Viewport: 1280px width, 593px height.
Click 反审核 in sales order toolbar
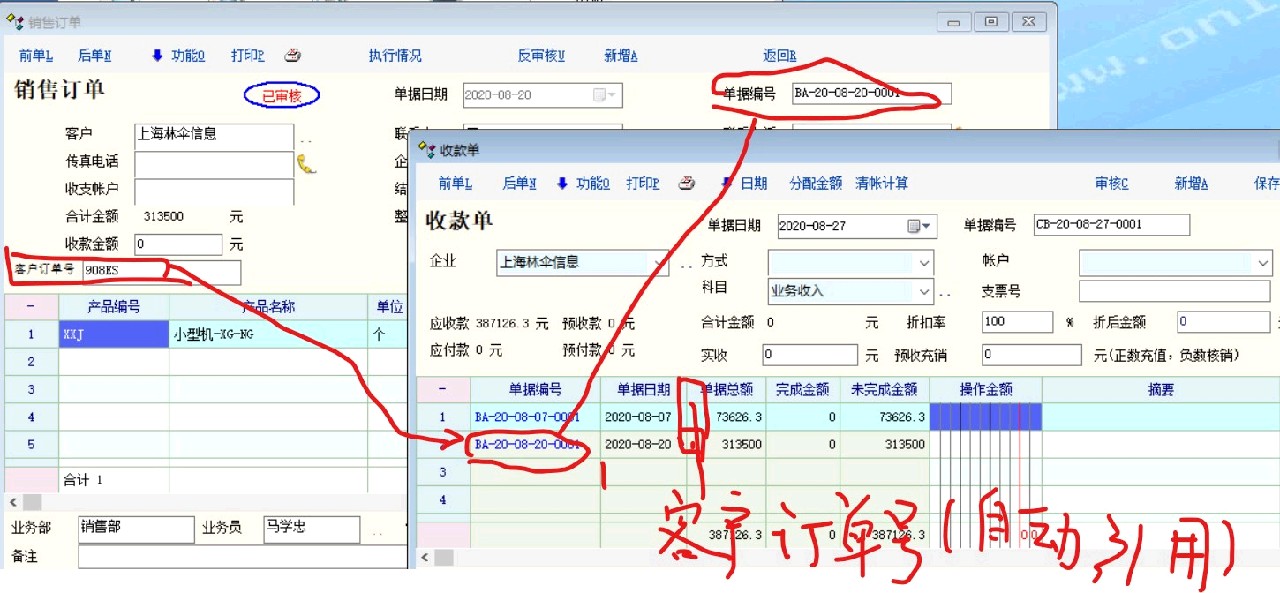tap(540, 56)
